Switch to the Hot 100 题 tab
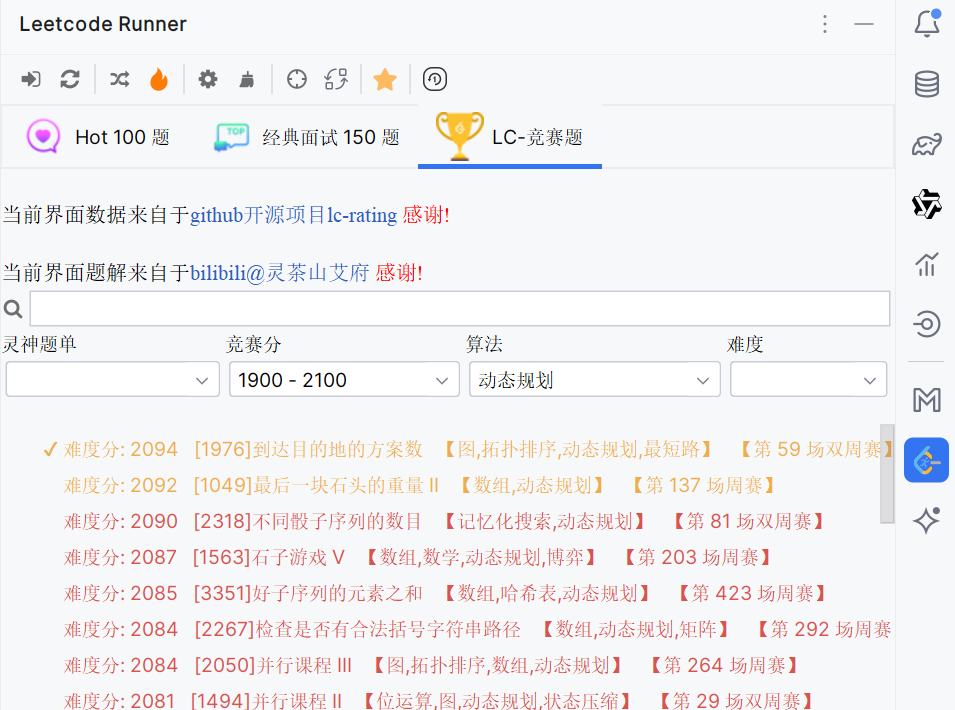Image resolution: width=955 pixels, height=710 pixels. click(99, 137)
